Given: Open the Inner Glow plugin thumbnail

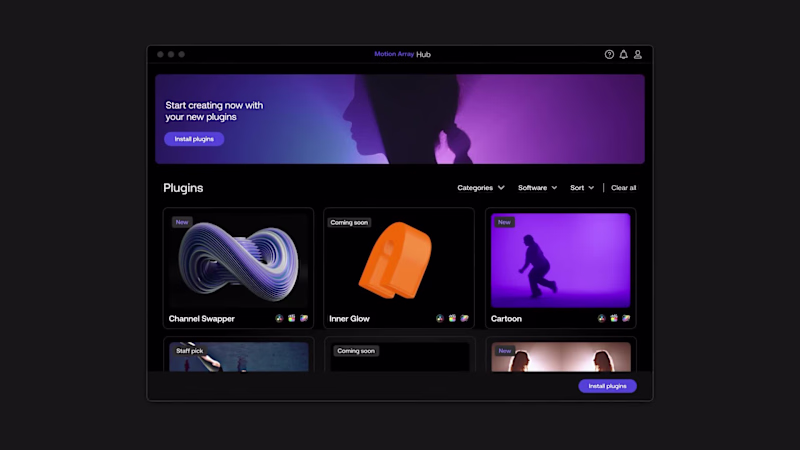Looking at the screenshot, I should [399, 261].
